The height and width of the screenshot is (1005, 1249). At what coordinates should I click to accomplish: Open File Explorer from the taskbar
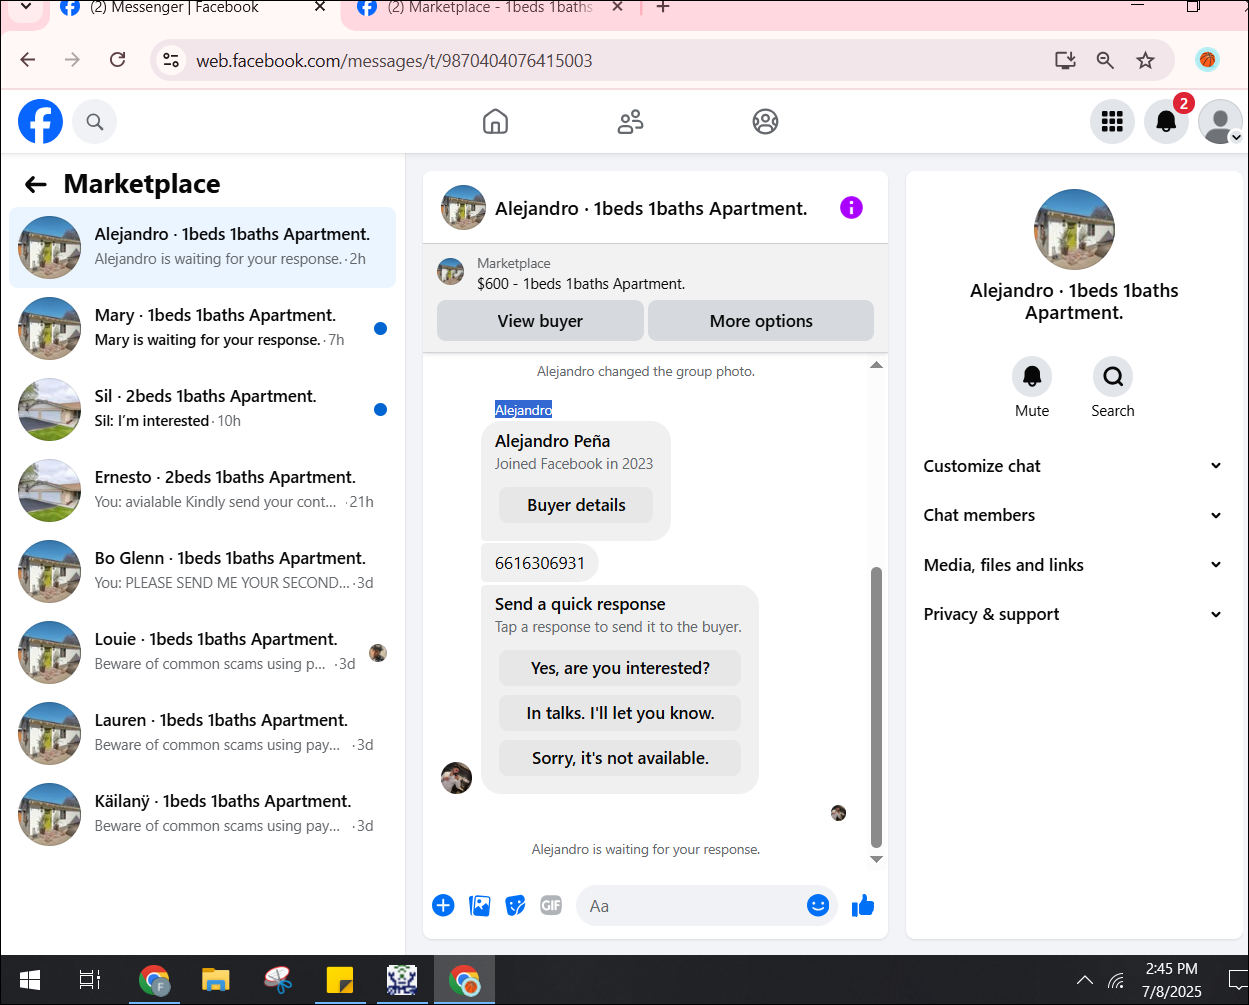[x=216, y=981]
